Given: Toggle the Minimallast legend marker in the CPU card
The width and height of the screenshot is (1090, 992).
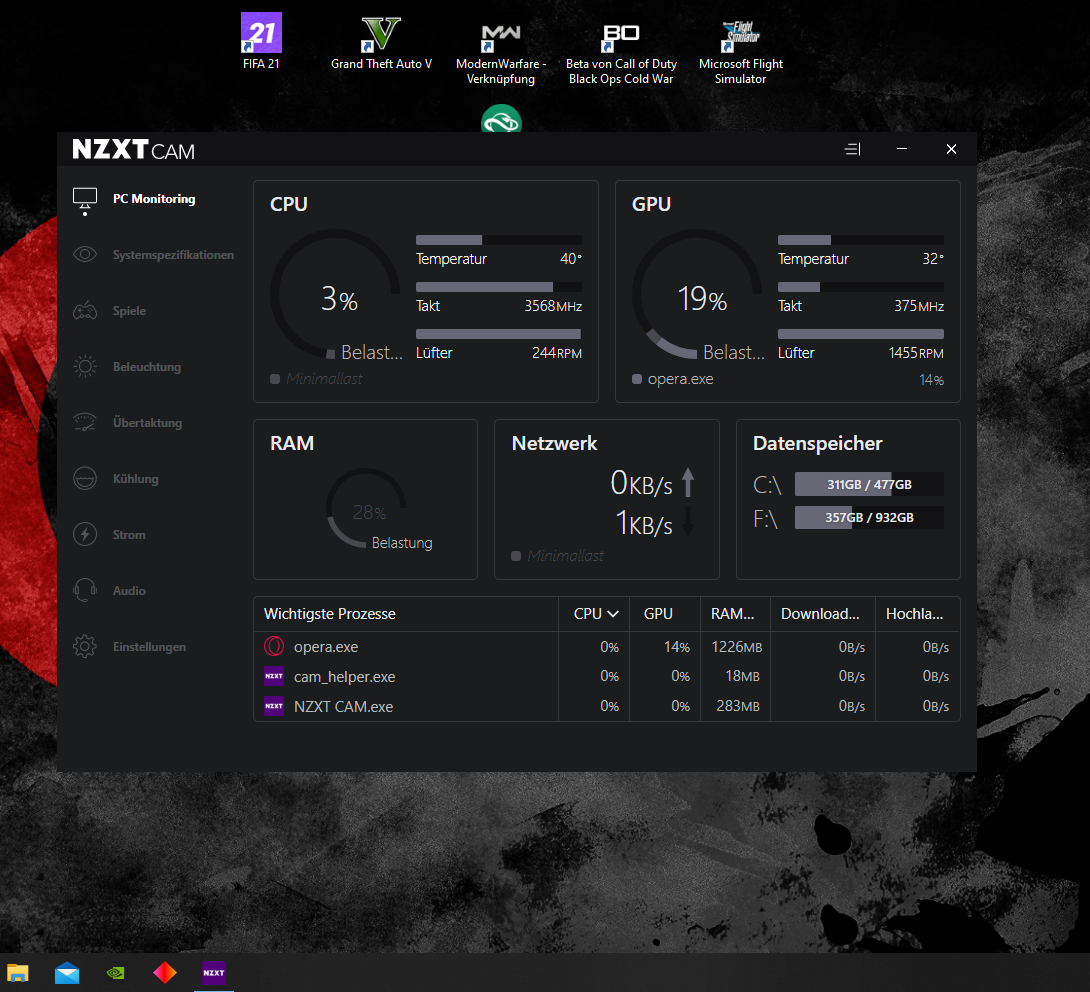Looking at the screenshot, I should tap(274, 379).
